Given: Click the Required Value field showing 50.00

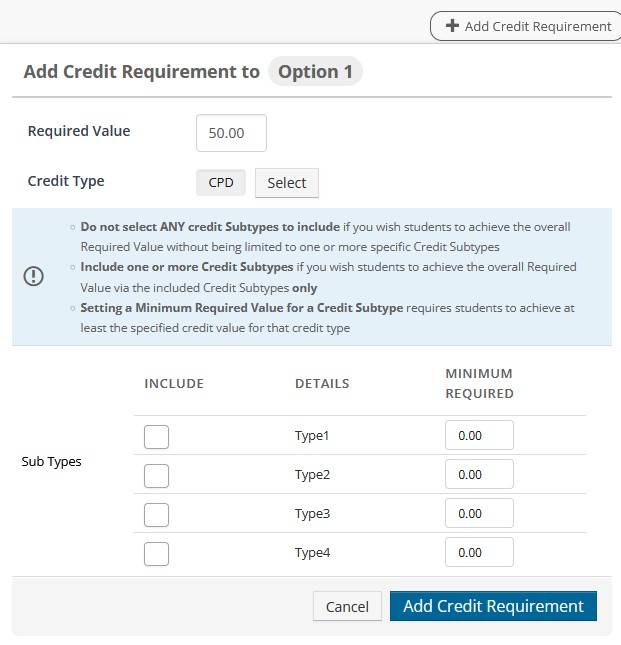Looking at the screenshot, I should pyautogui.click(x=231, y=133).
